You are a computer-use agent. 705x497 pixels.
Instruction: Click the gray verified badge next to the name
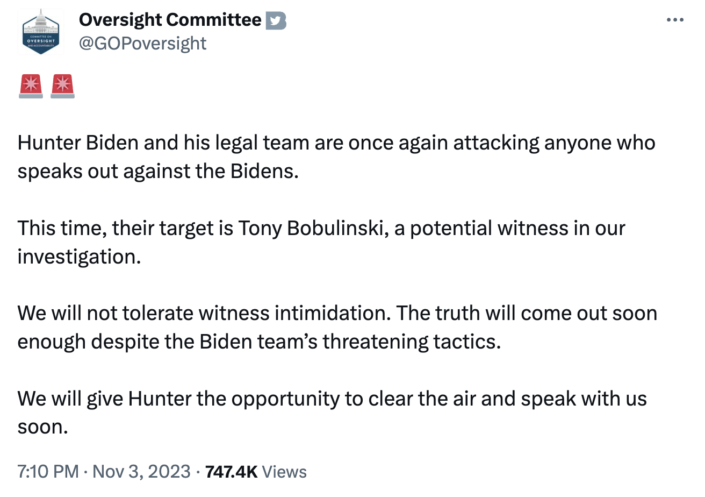pyautogui.click(x=276, y=21)
